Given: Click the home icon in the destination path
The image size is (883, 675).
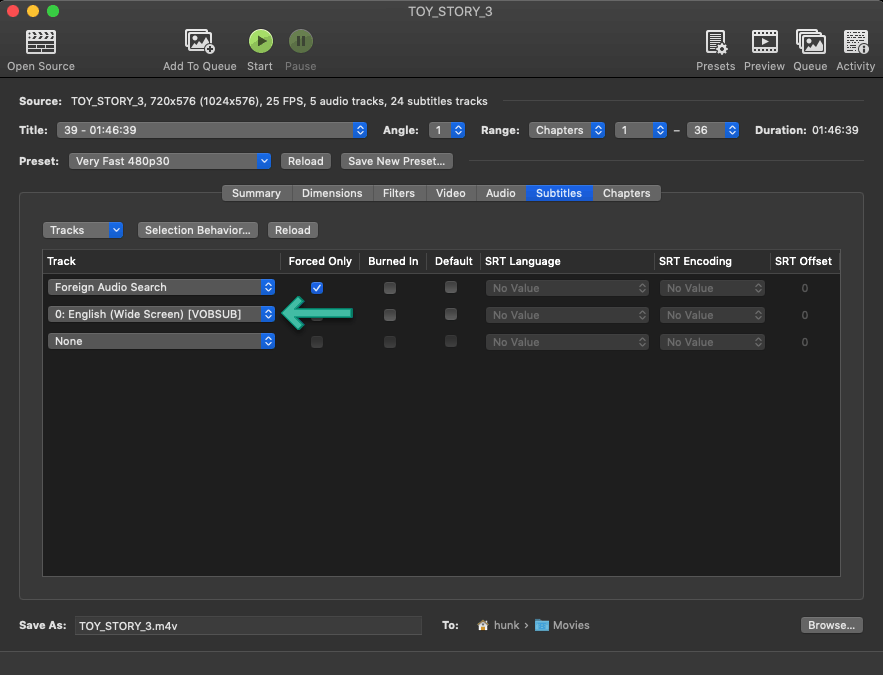Looking at the screenshot, I should tap(483, 625).
